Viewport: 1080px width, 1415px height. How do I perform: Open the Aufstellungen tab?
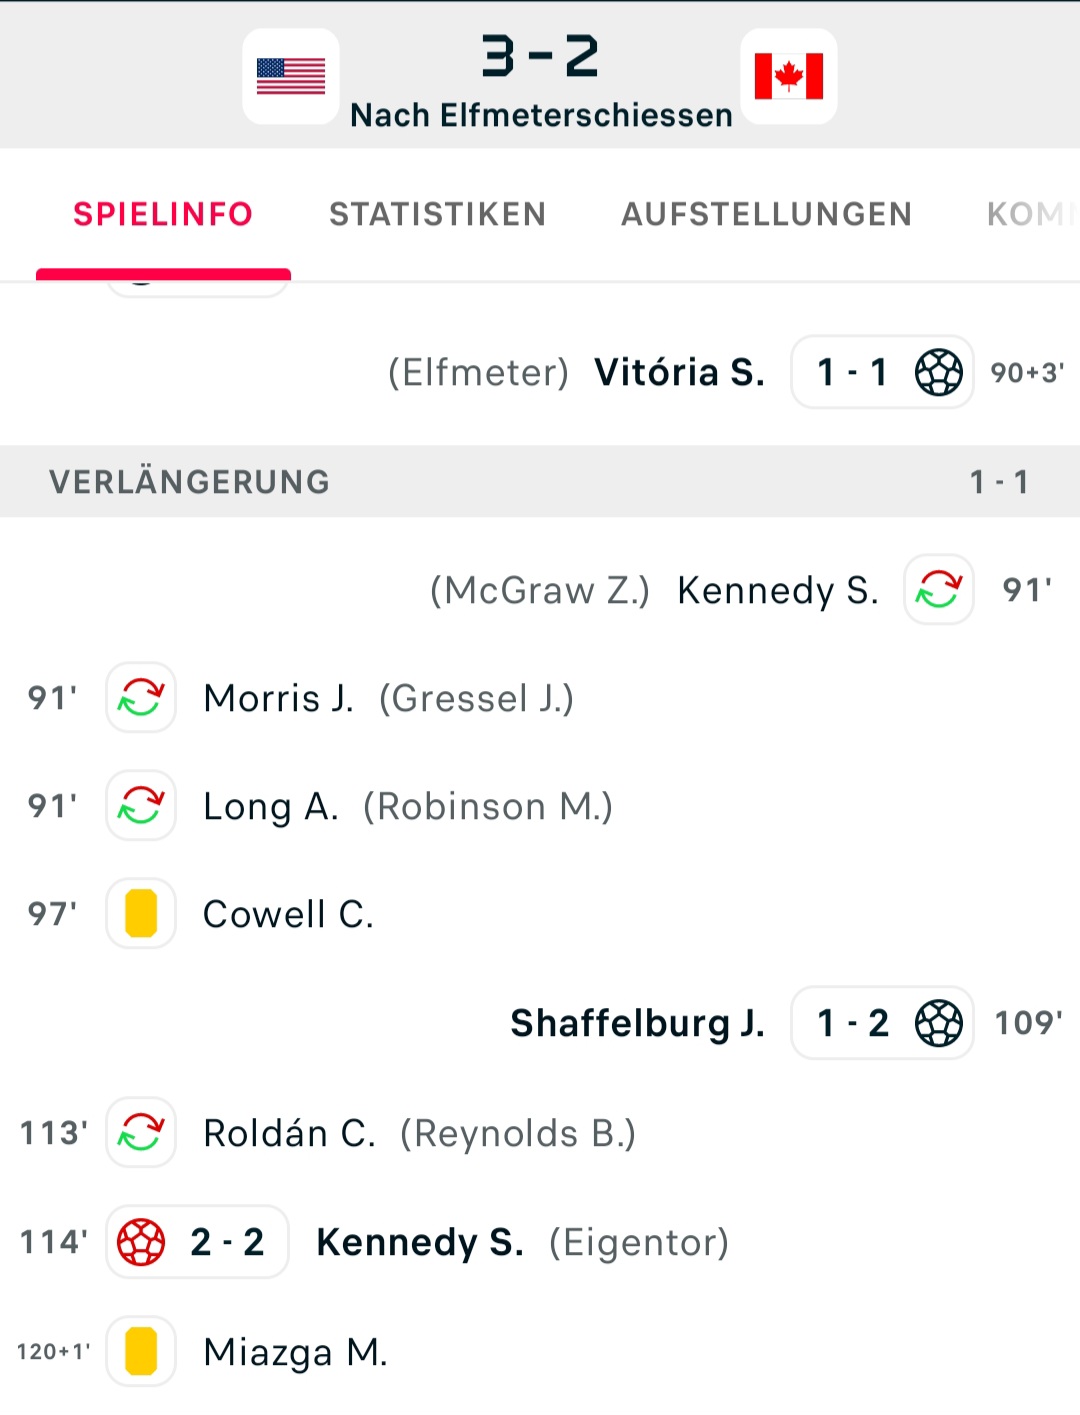(x=767, y=214)
